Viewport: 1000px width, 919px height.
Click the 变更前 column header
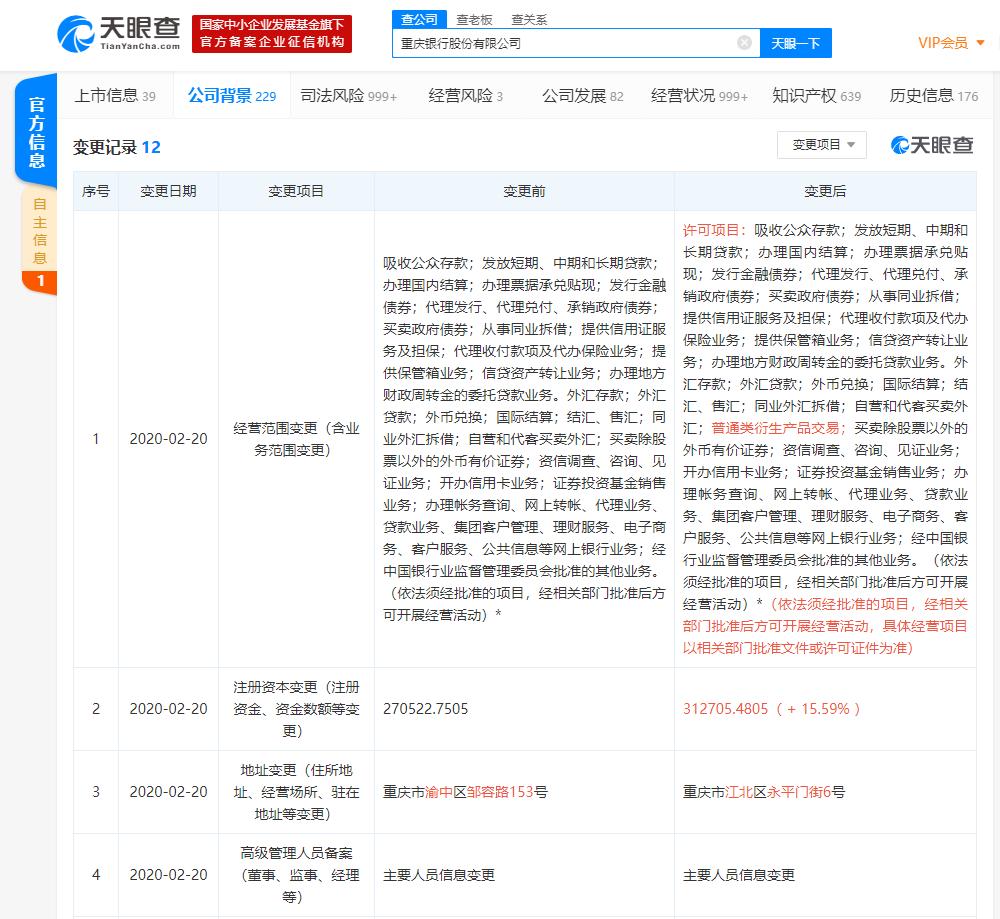[x=524, y=191]
